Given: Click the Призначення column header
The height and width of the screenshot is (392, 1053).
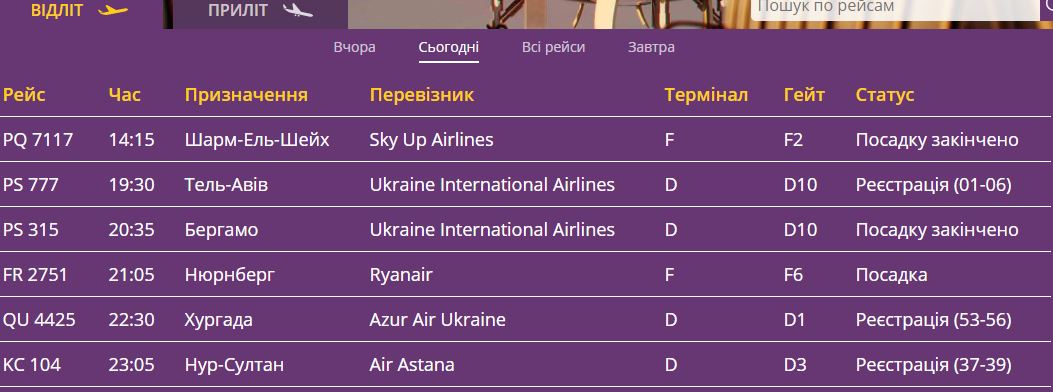Looking at the screenshot, I should 246,95.
